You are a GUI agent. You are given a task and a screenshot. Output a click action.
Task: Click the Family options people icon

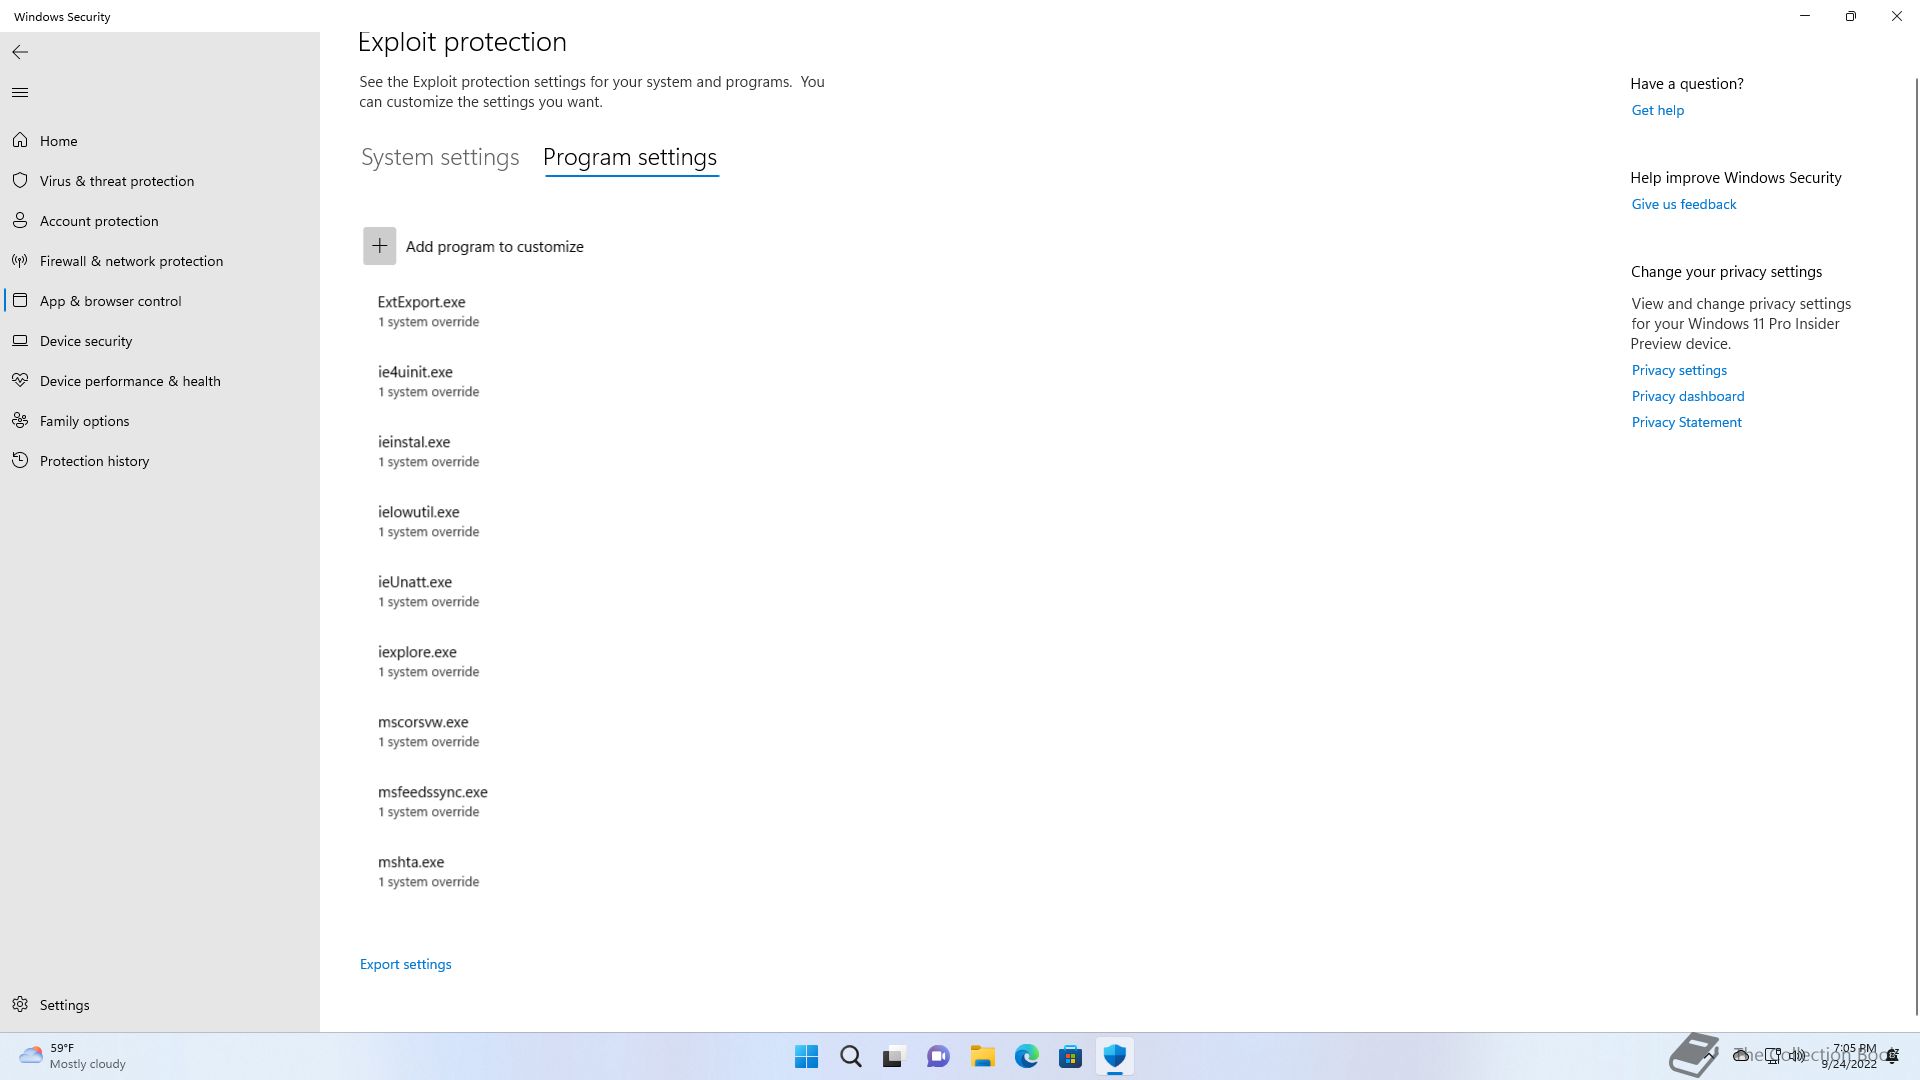click(20, 421)
